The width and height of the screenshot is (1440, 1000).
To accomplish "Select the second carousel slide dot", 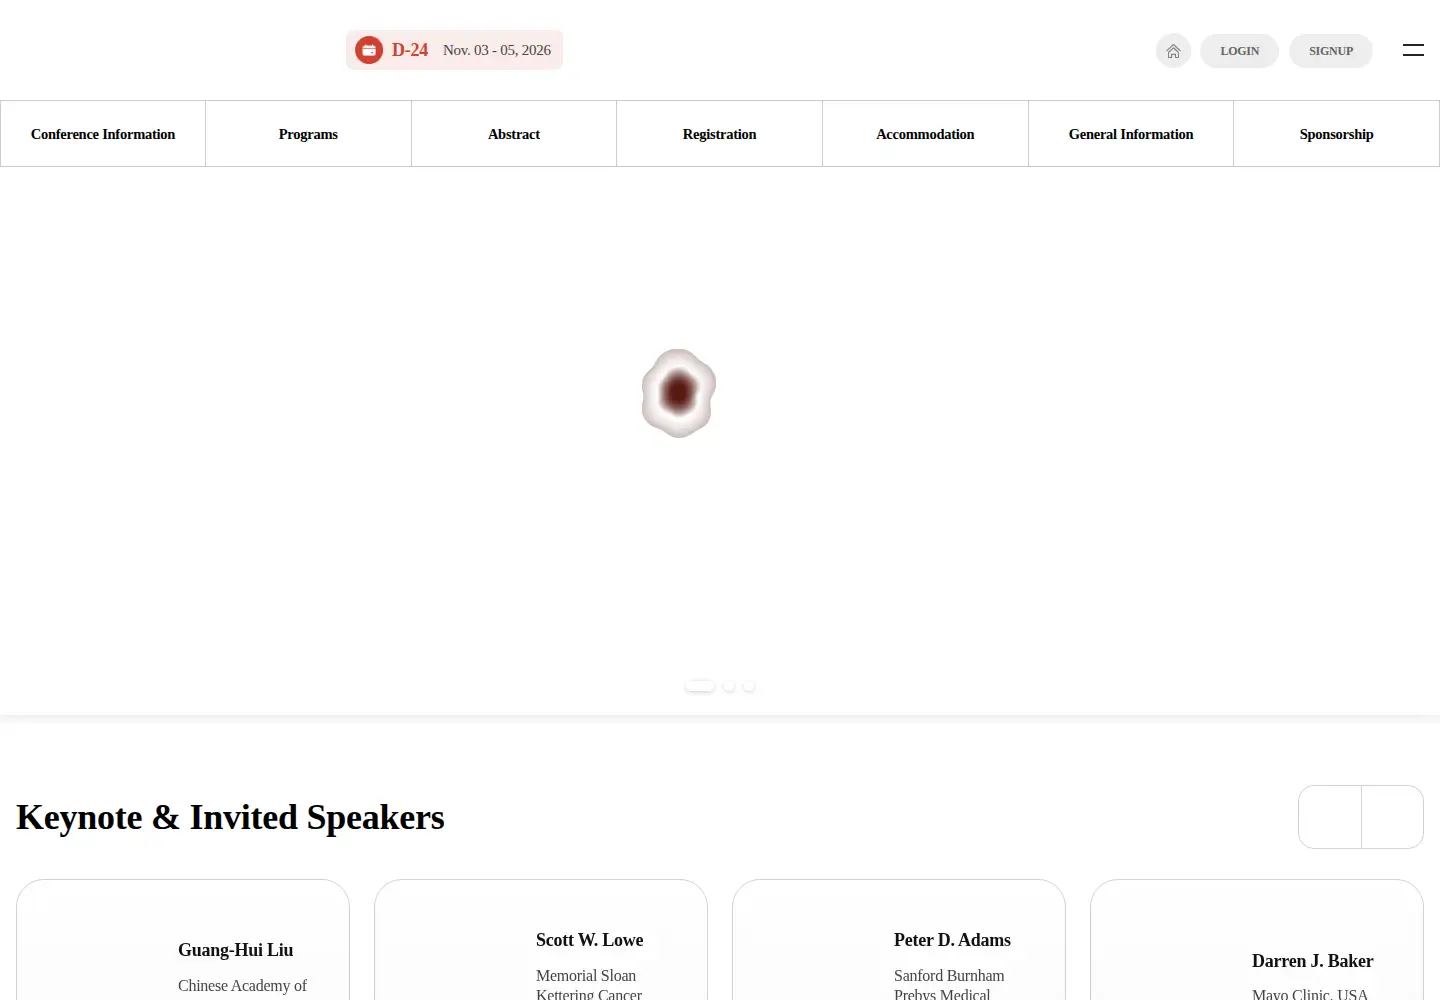I will click(x=729, y=686).
